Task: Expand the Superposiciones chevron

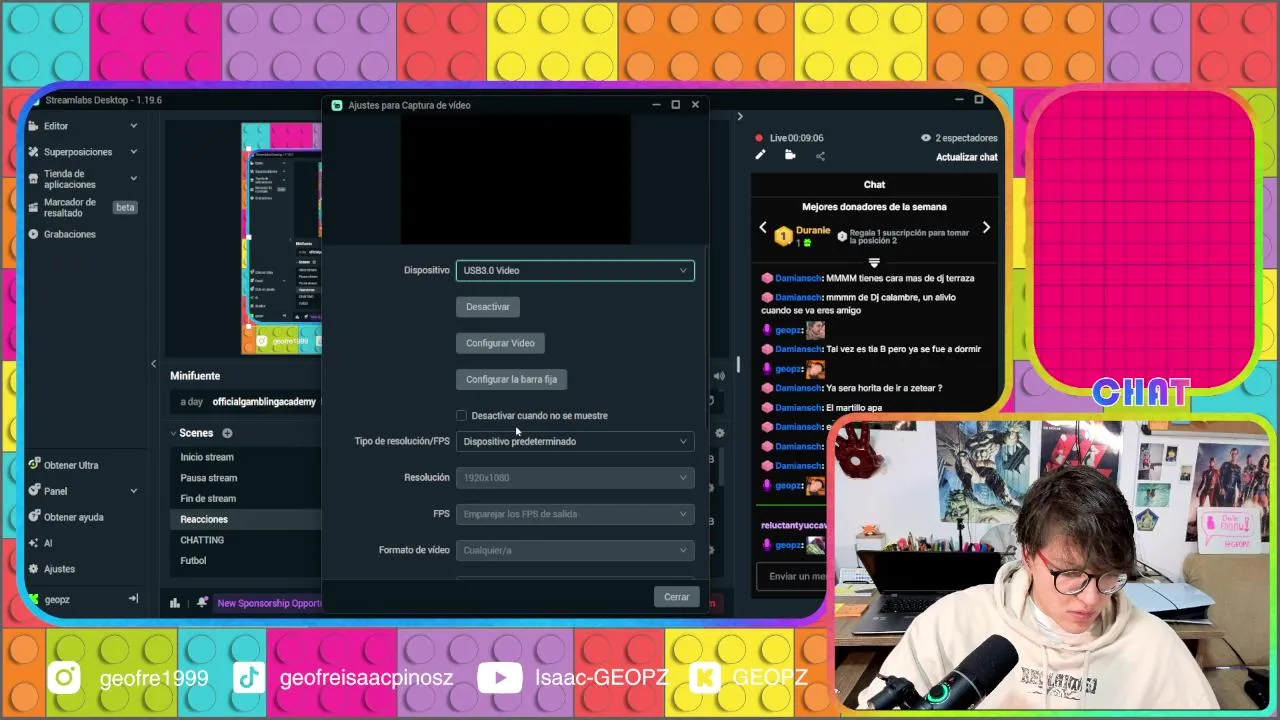Action: pos(133,152)
